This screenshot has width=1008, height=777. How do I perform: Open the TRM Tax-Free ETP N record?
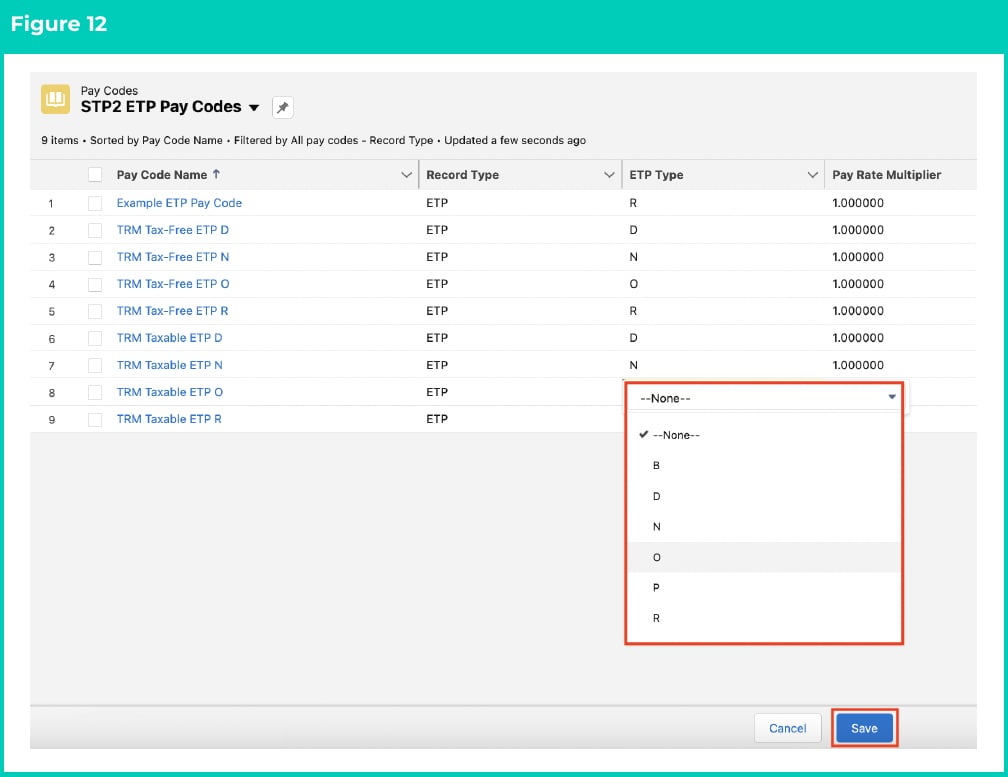pos(173,257)
